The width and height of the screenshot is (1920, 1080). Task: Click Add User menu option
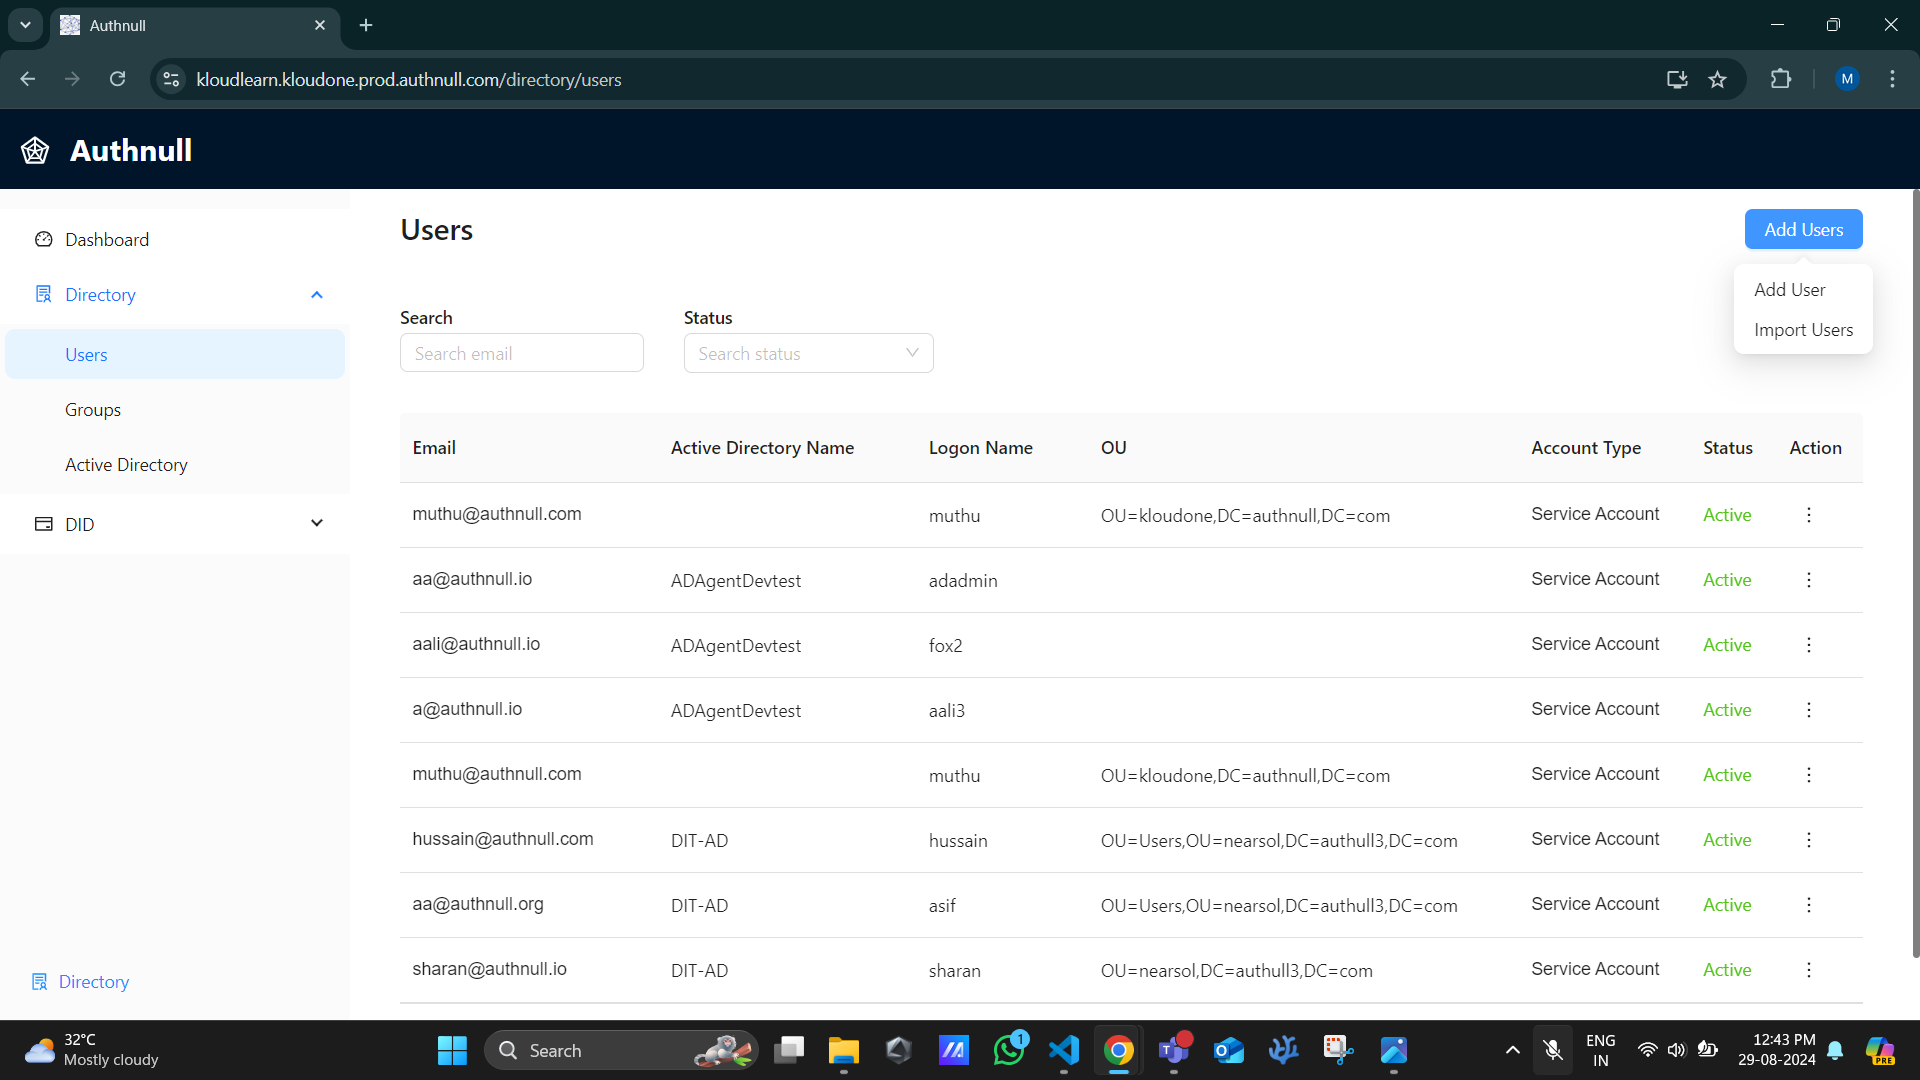tap(1789, 289)
